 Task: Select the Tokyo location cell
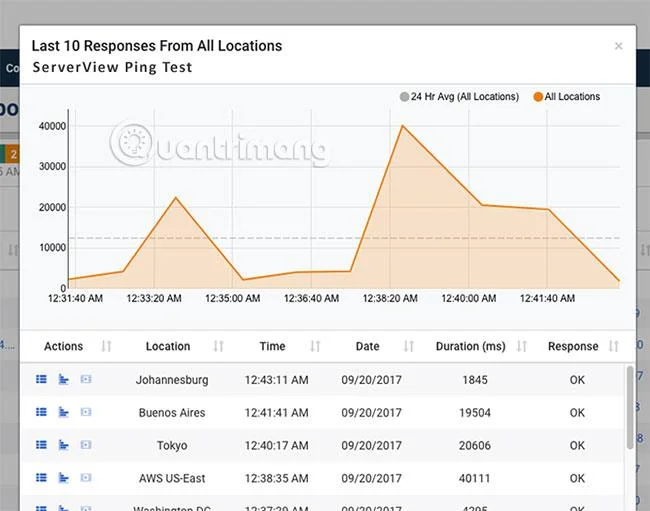pyautogui.click(x=172, y=445)
